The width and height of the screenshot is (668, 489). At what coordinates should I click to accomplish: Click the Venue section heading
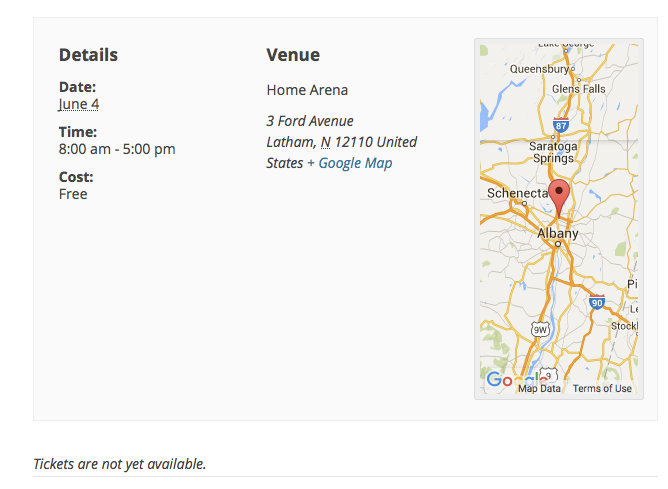point(293,55)
